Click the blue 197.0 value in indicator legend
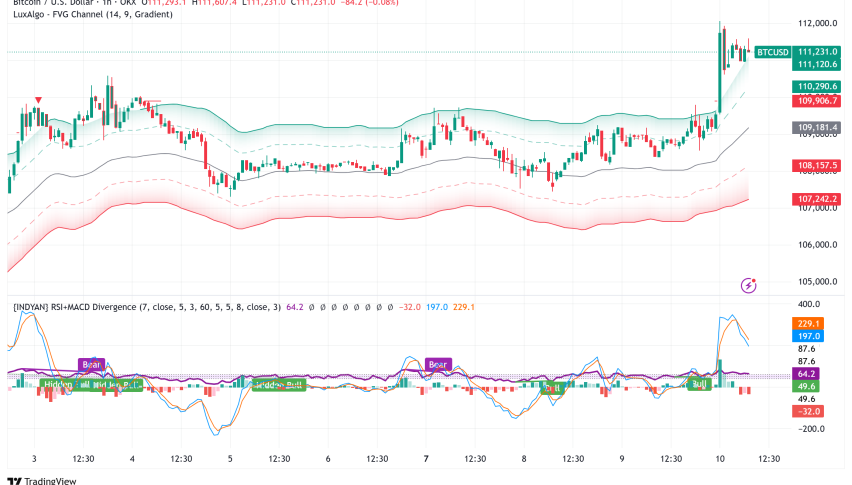Image resolution: width=852 pixels, height=485 pixels. coord(437,307)
